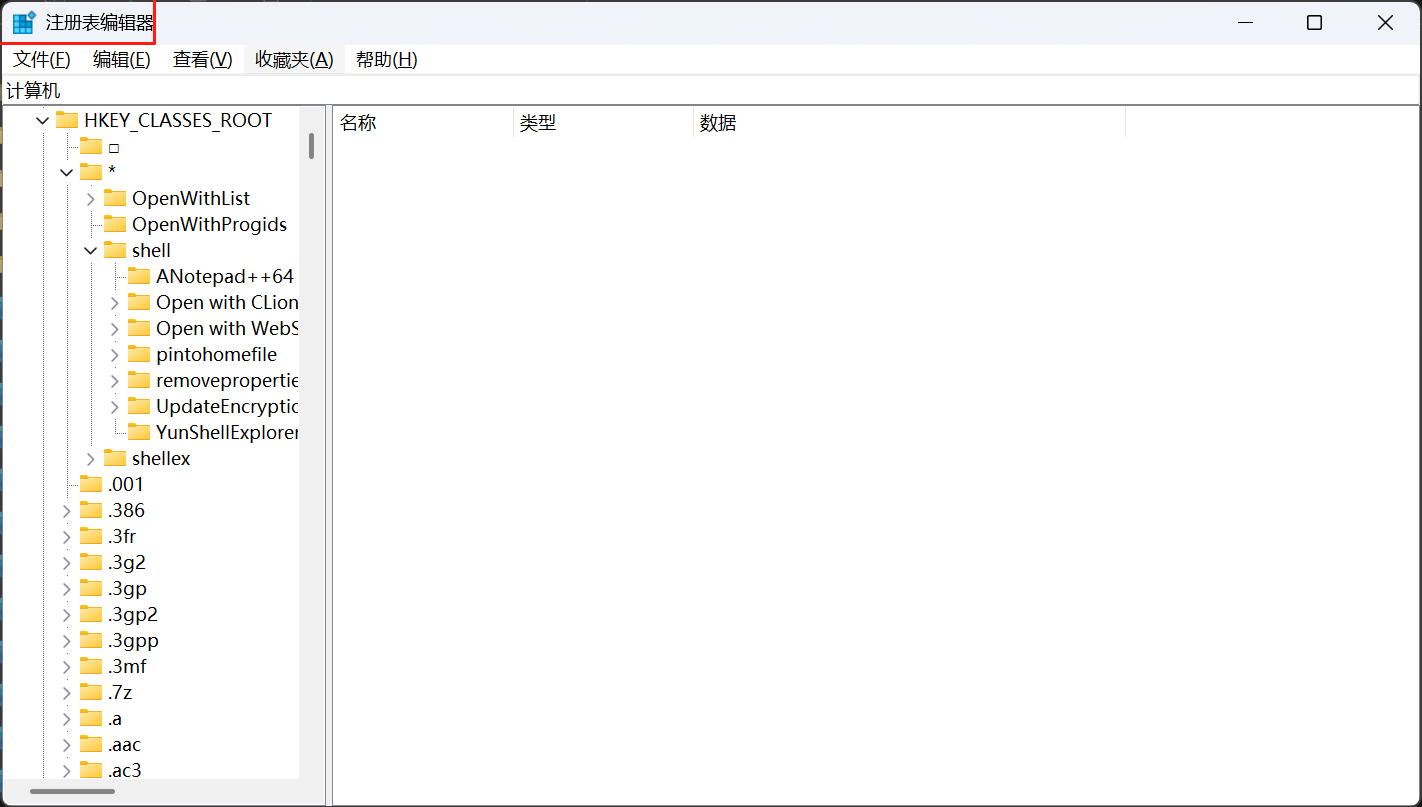Close the Registry Editor window
Screen dimensions: 1422x807
pos(1385,22)
